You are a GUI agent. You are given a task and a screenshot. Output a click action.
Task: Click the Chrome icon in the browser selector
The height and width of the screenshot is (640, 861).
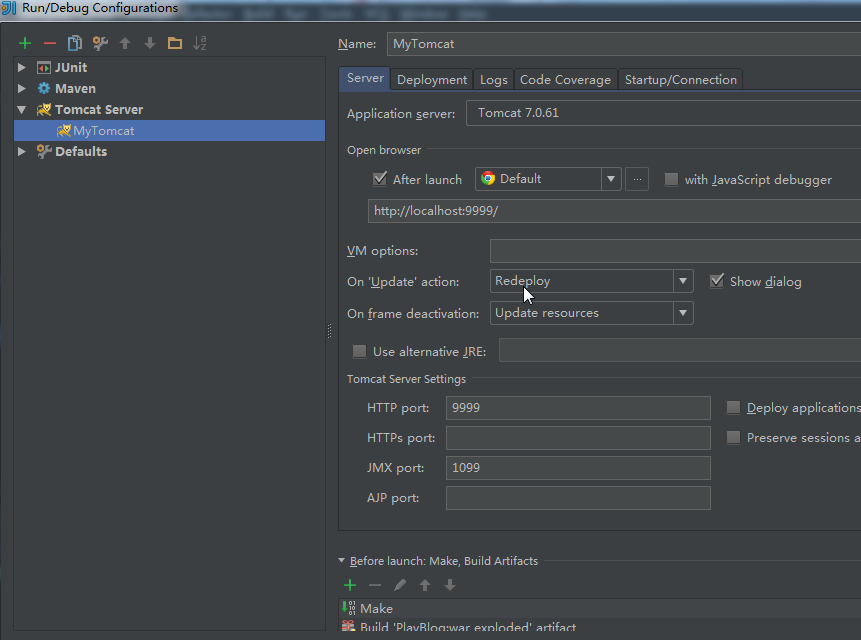[x=488, y=179]
